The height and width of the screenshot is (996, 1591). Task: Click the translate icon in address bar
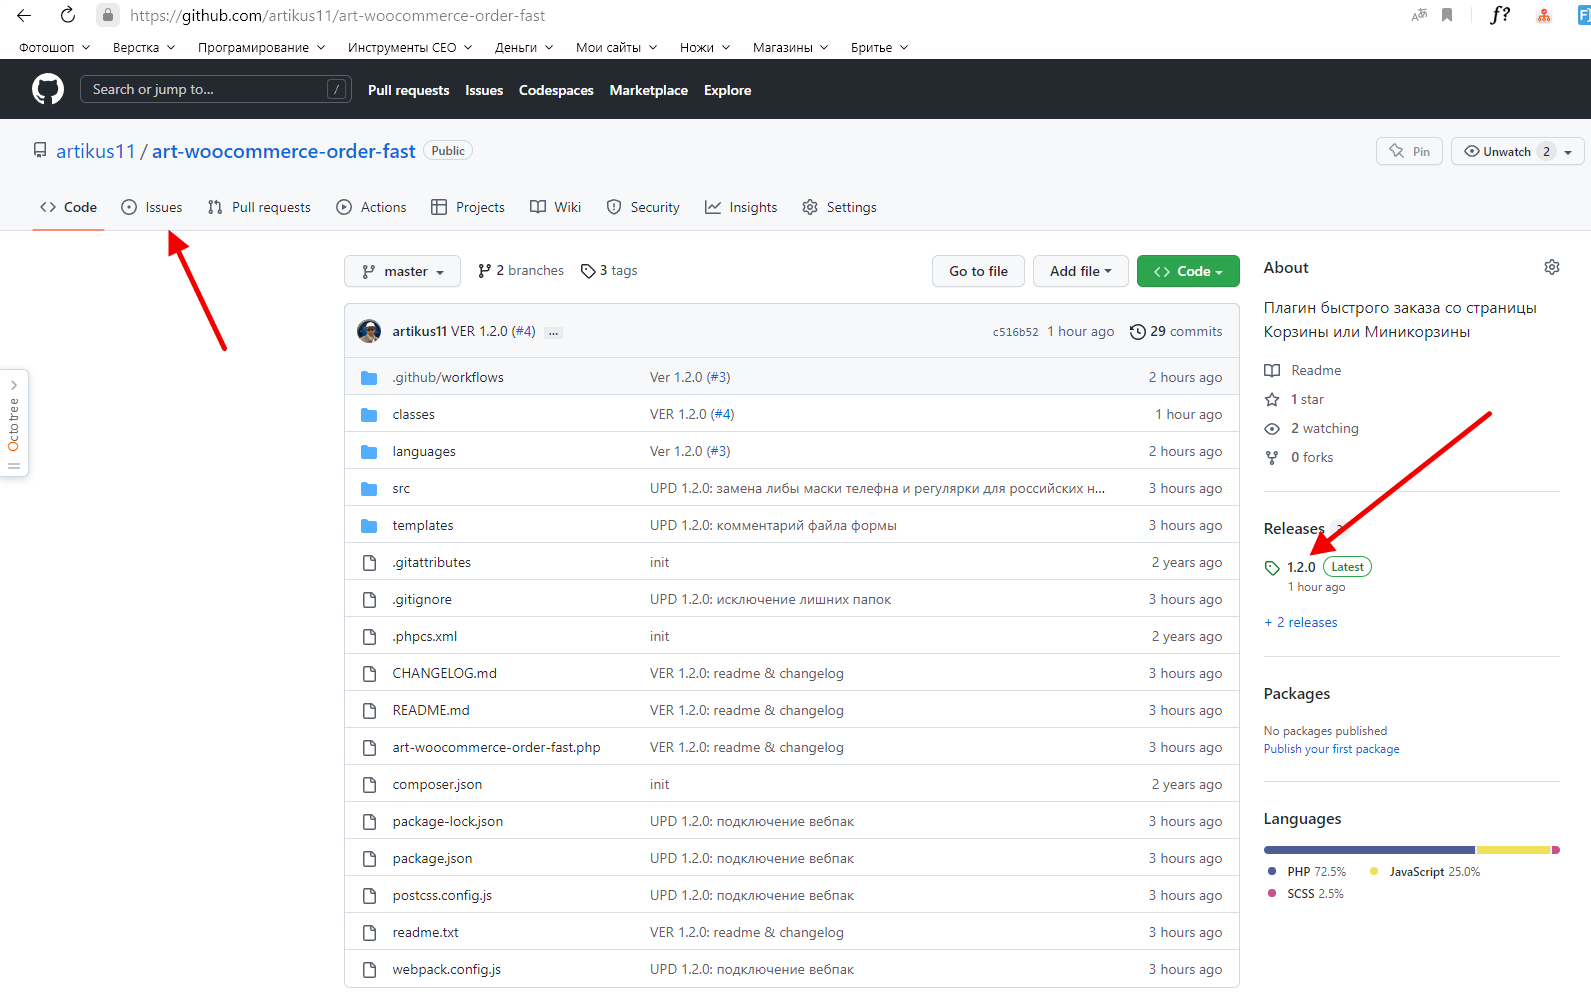pos(1419,15)
